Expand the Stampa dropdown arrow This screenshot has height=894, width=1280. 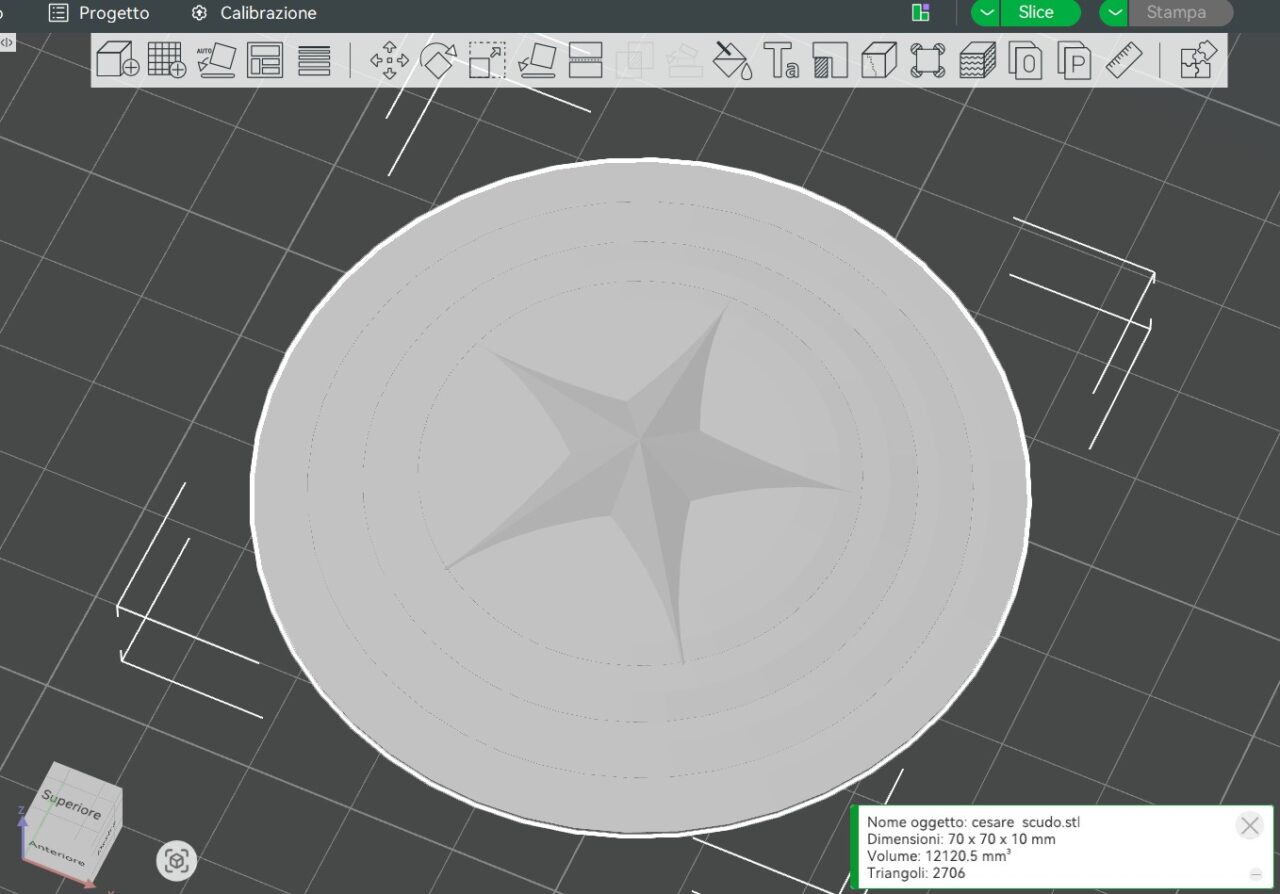(1114, 13)
